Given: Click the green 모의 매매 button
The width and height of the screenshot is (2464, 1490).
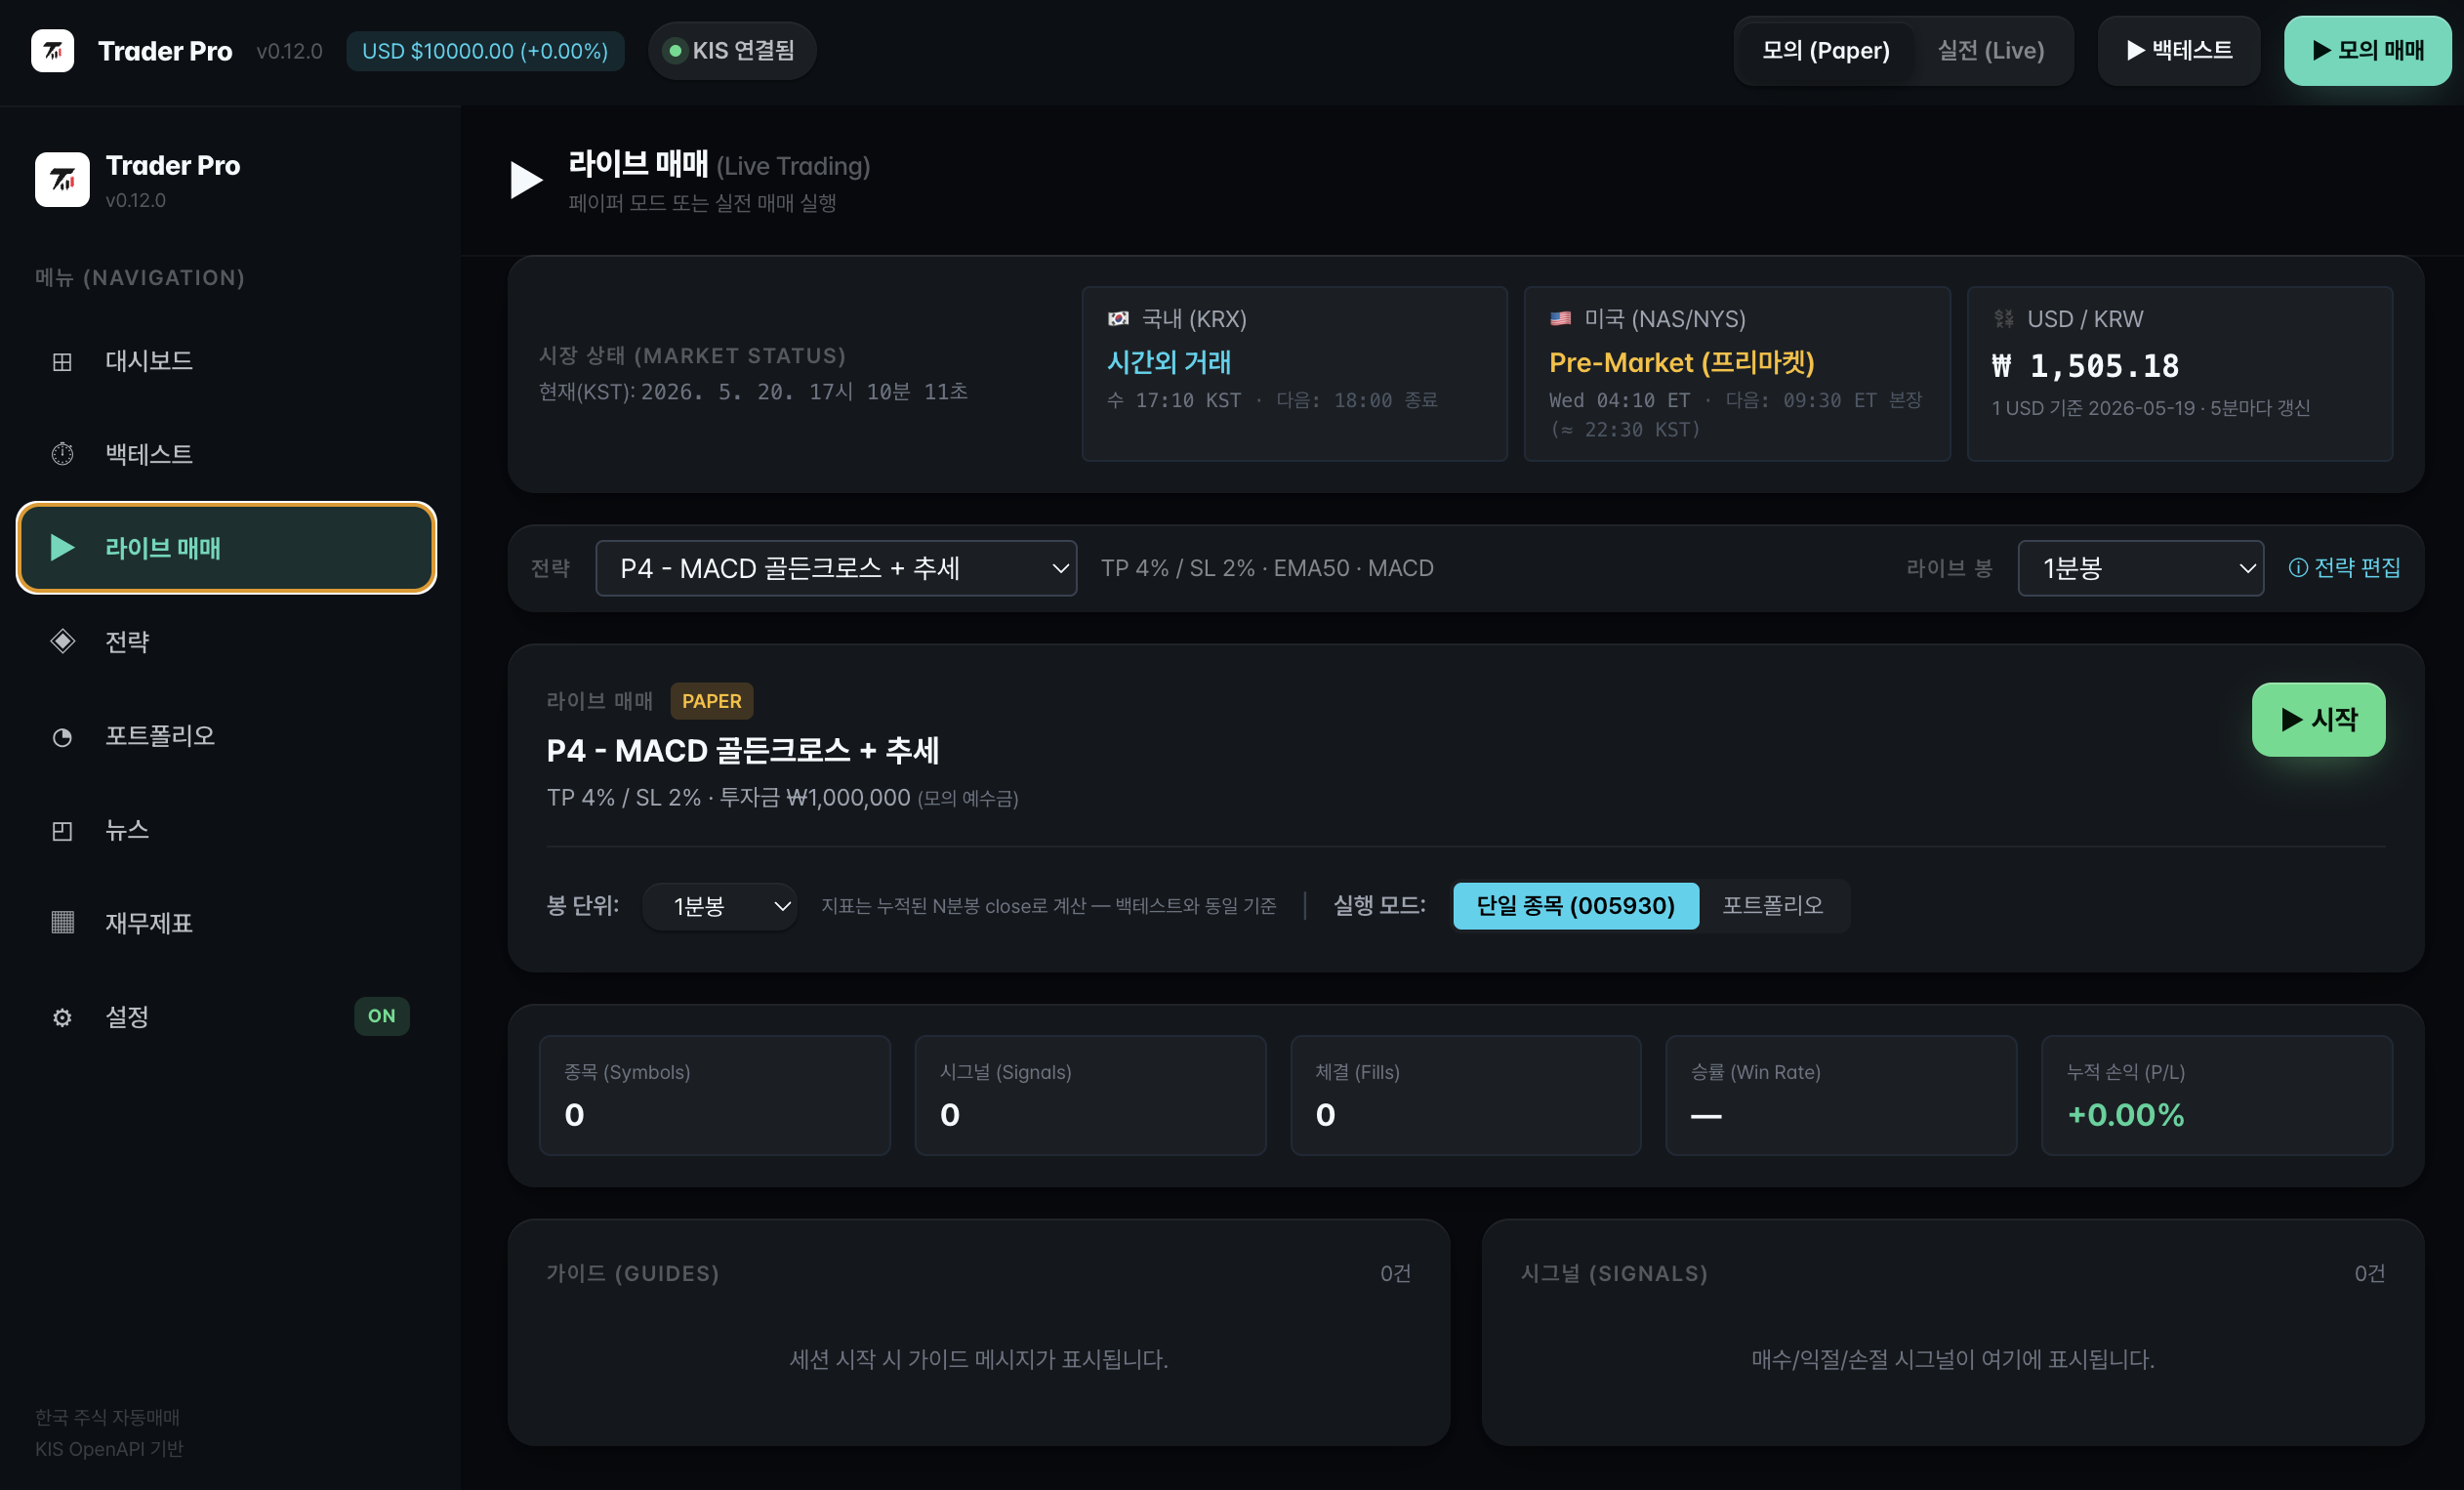Looking at the screenshot, I should 2367,51.
